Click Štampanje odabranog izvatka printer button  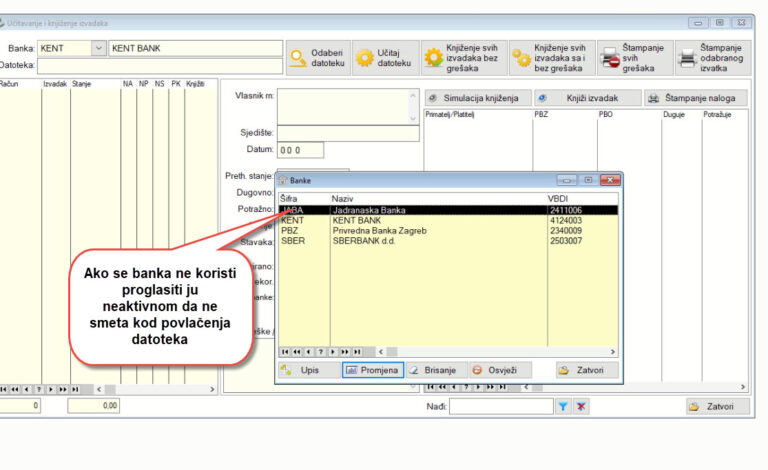[x=714, y=58]
